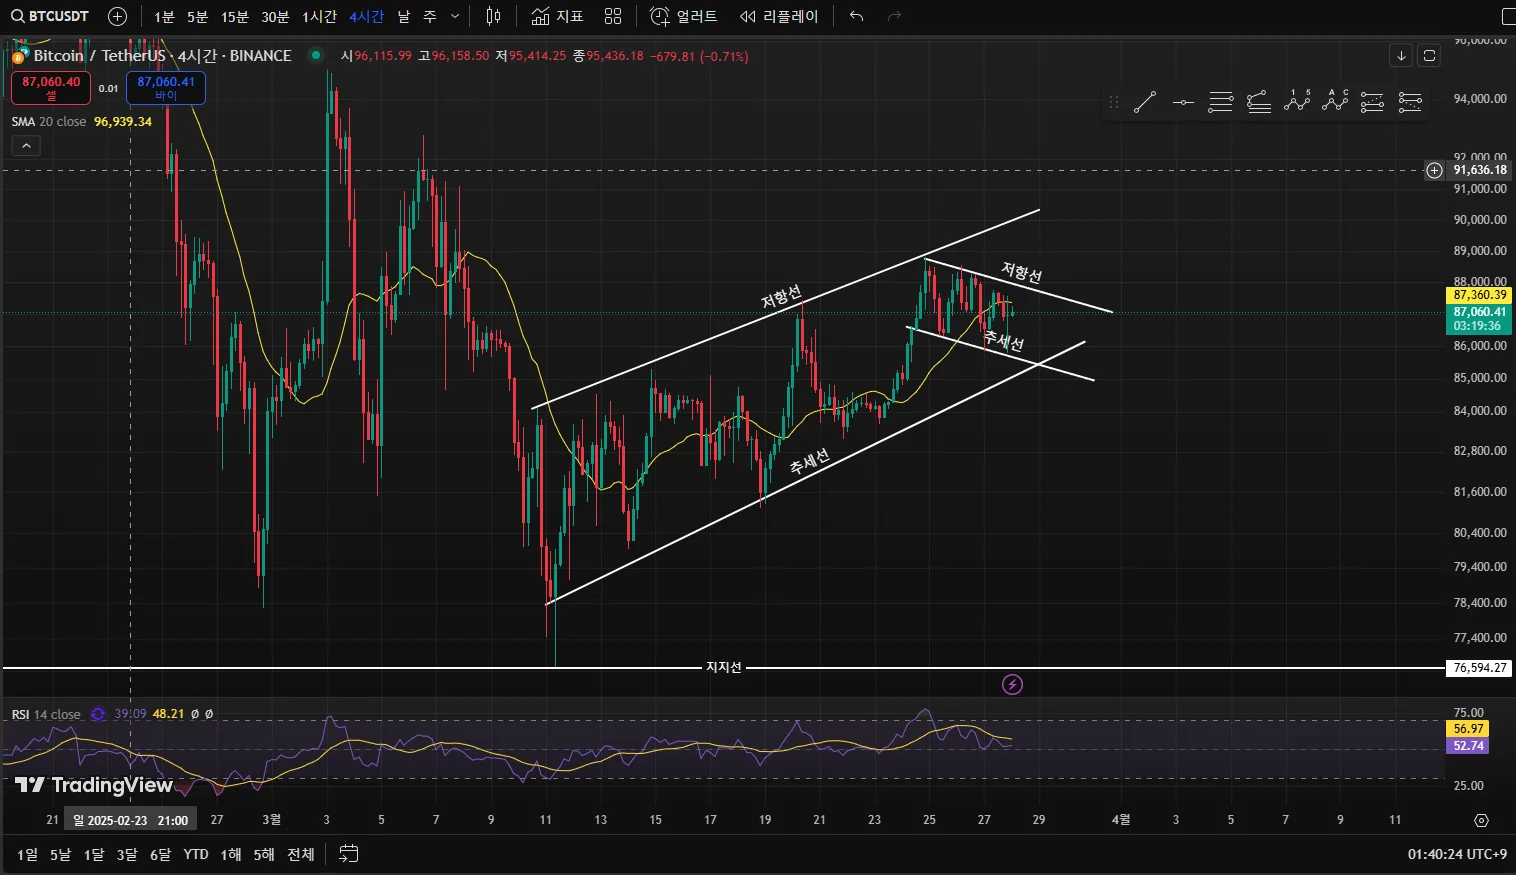Select the 지지선 support line label
Screen dimensions: 1516x875
pos(724,667)
